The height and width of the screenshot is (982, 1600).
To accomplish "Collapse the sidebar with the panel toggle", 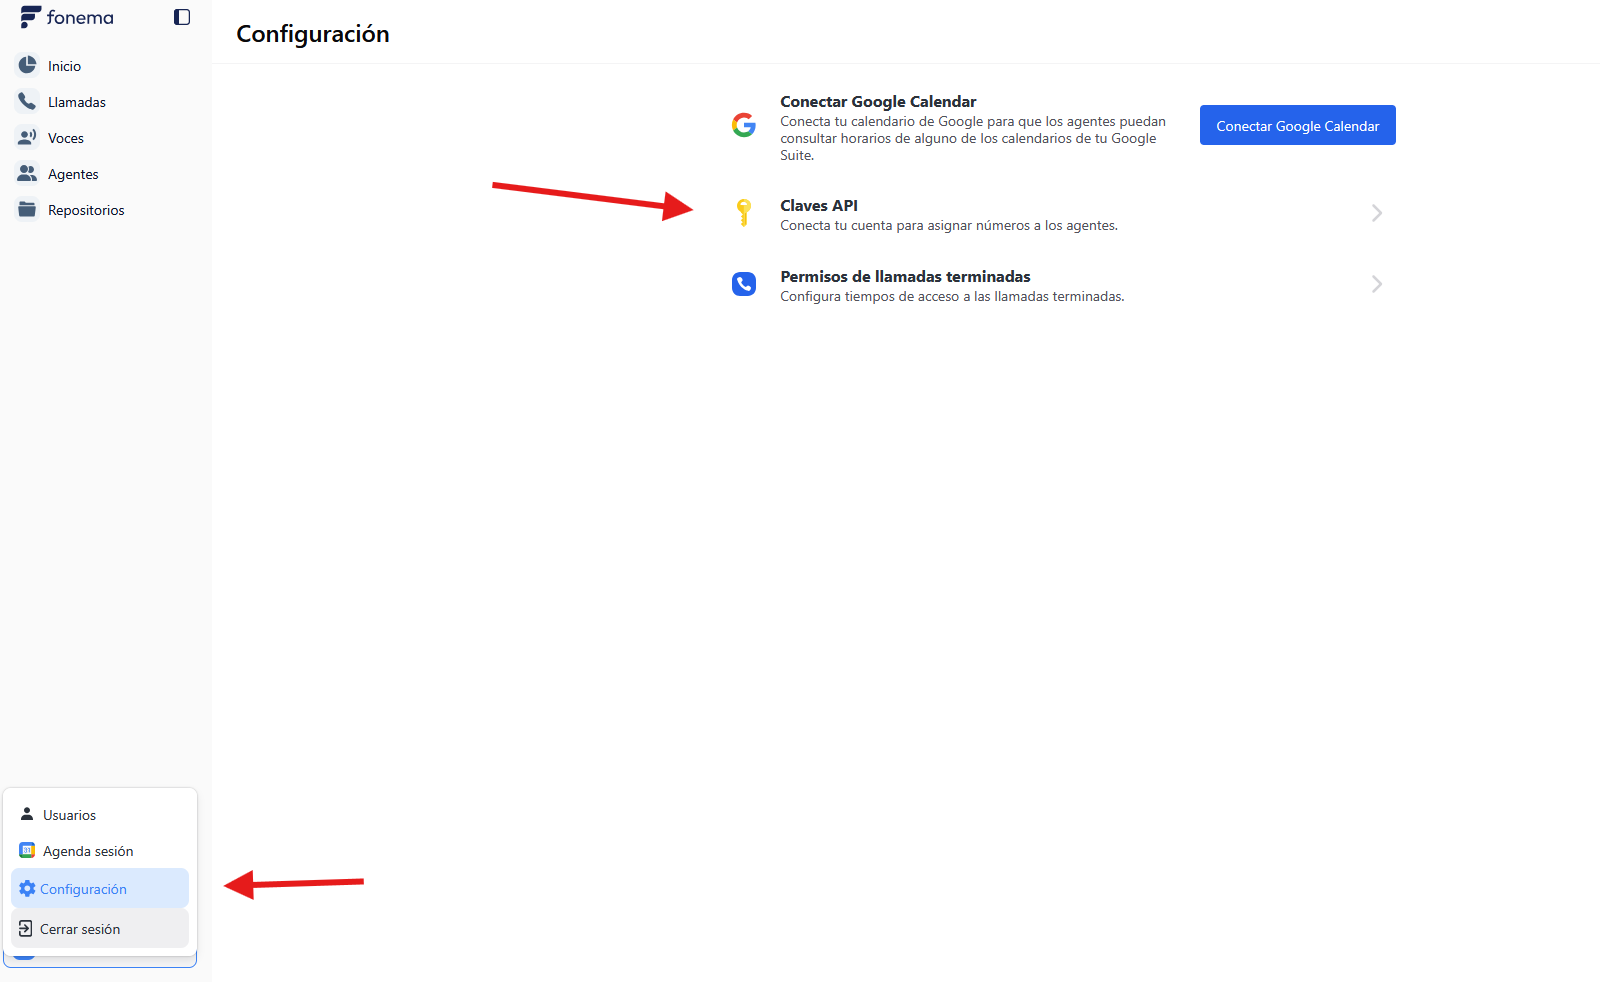I will tap(182, 17).
